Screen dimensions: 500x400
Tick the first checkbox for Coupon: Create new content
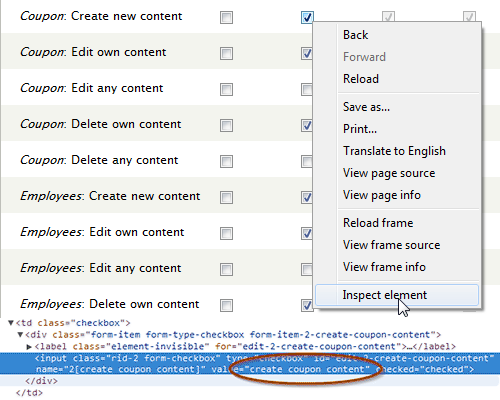click(x=226, y=18)
